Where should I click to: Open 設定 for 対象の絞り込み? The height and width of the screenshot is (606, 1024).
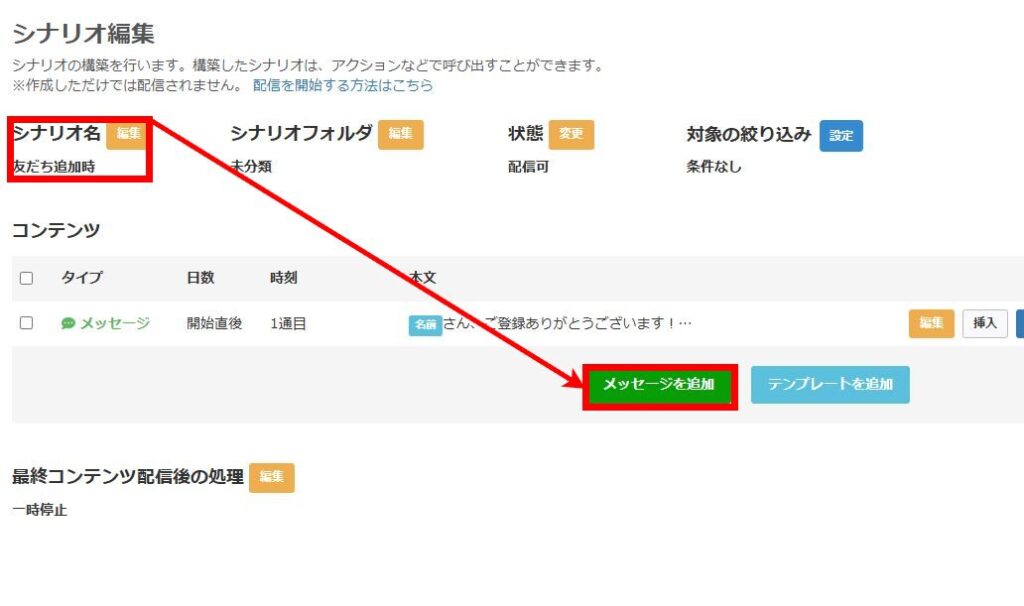point(841,135)
